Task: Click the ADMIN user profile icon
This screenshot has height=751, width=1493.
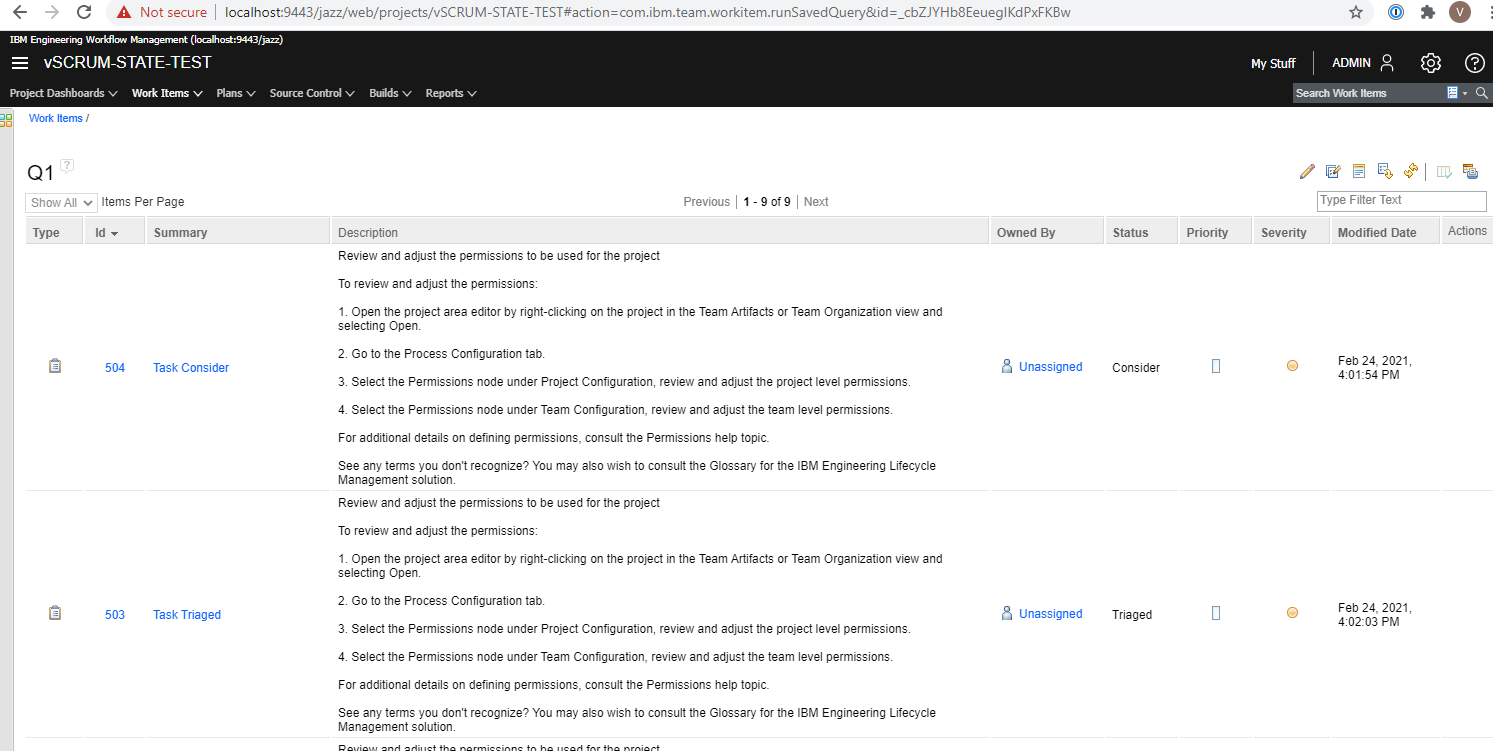Action: coord(1386,63)
